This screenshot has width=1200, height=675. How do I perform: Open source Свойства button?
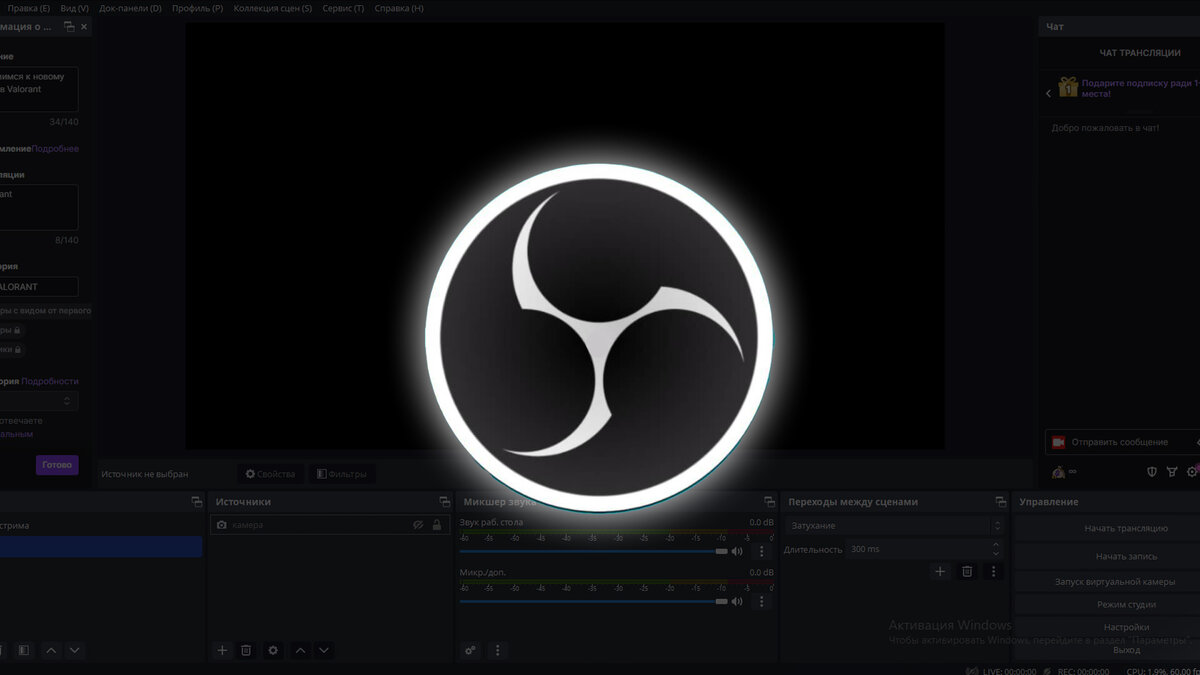(x=270, y=474)
